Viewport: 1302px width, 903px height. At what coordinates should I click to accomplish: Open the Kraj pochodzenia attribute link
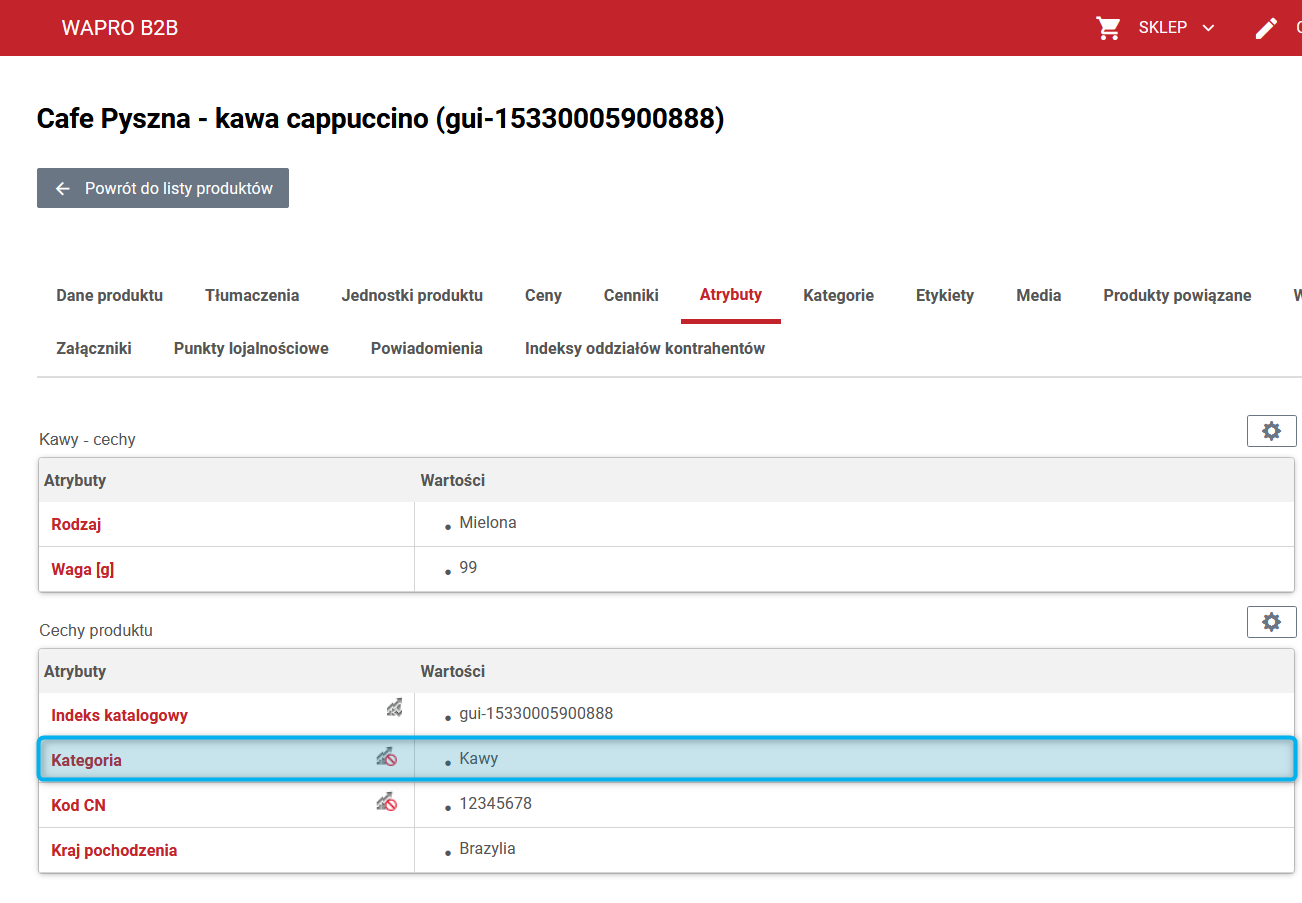[114, 850]
